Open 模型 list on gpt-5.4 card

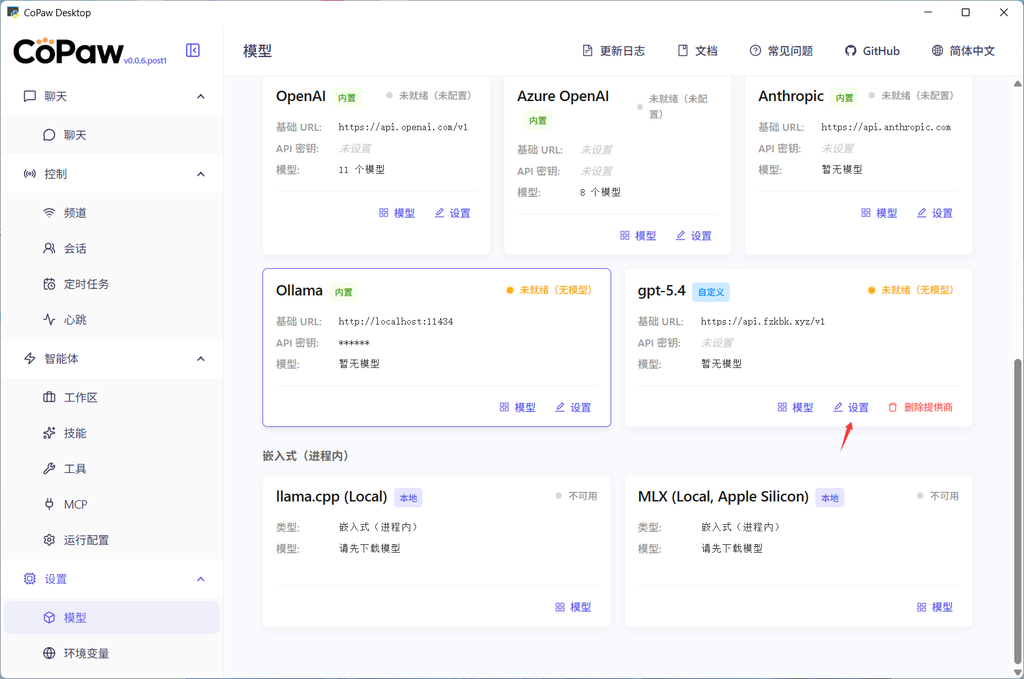click(795, 407)
